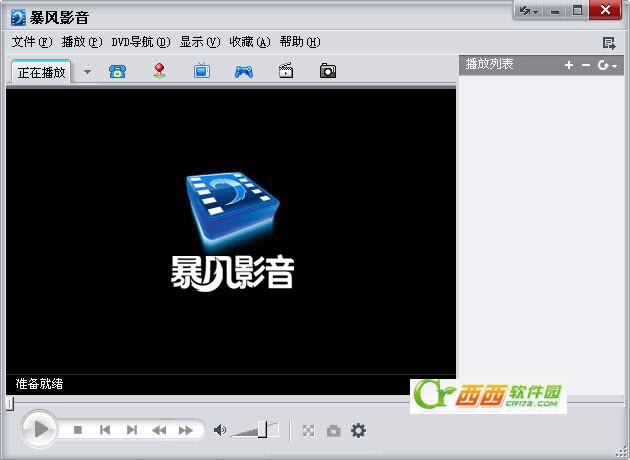Maximize the 暴风影音 window

[577, 10]
